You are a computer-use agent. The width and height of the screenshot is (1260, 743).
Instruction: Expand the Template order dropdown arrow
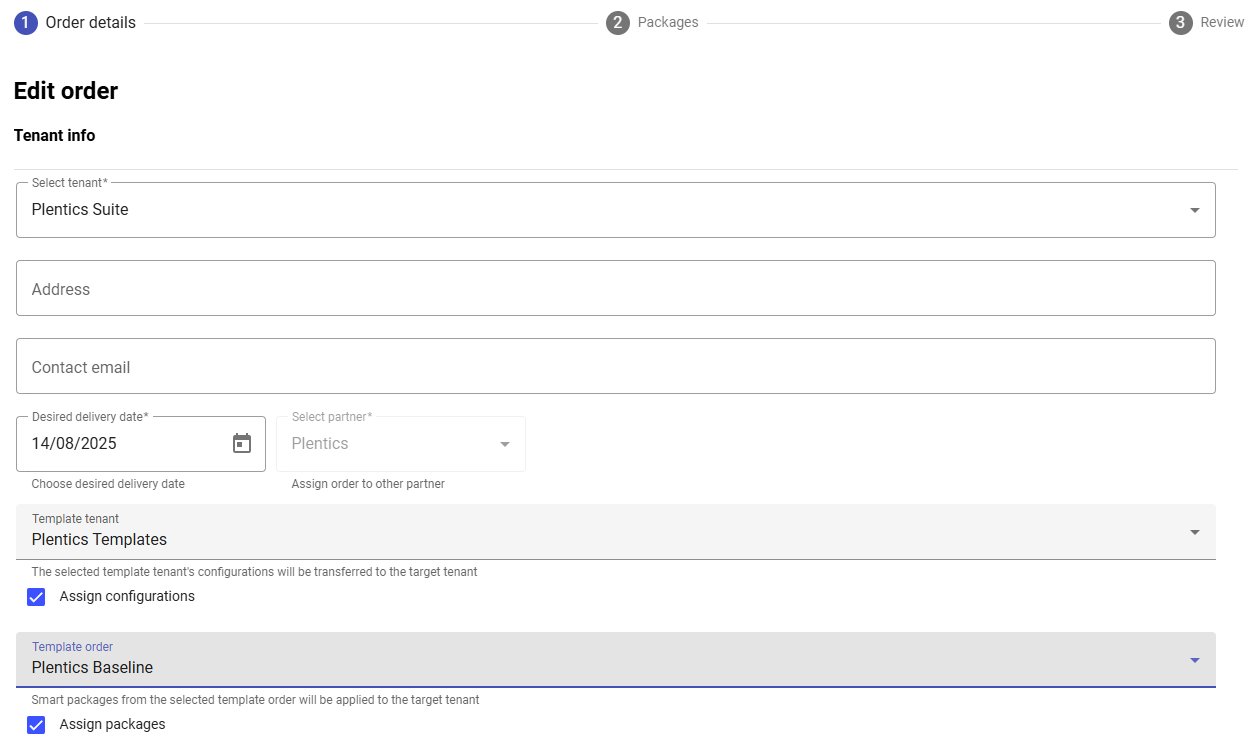pyautogui.click(x=1194, y=660)
